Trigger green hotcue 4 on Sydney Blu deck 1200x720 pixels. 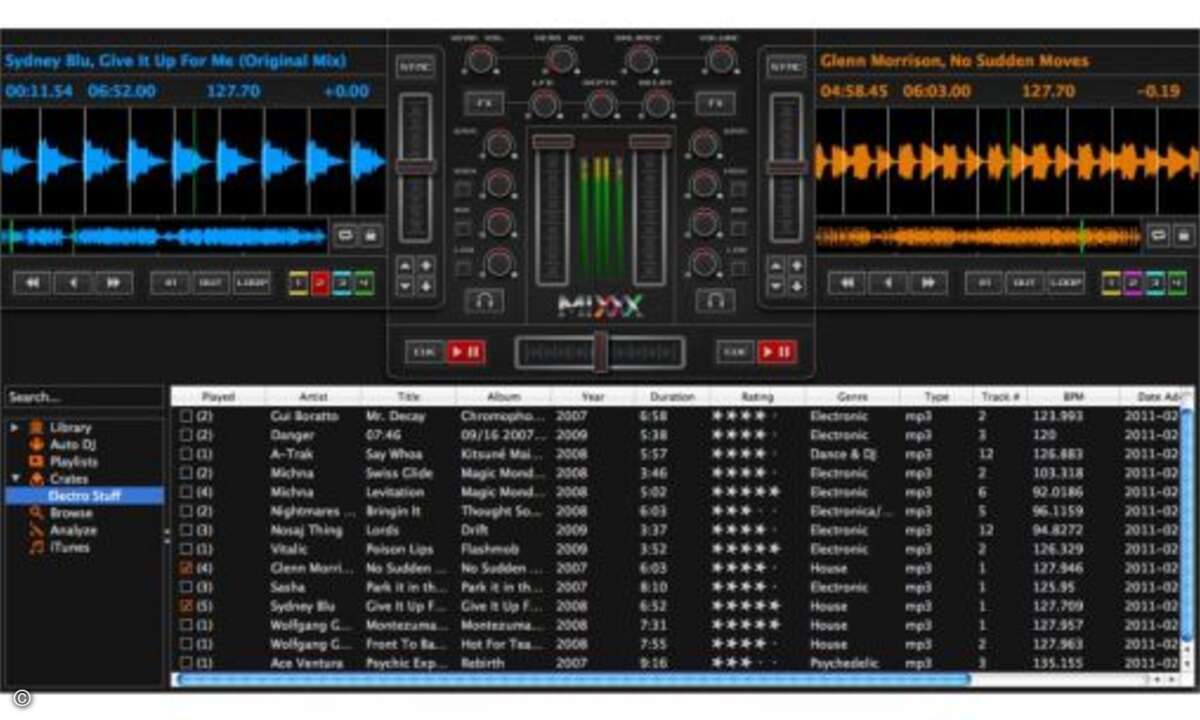(364, 283)
